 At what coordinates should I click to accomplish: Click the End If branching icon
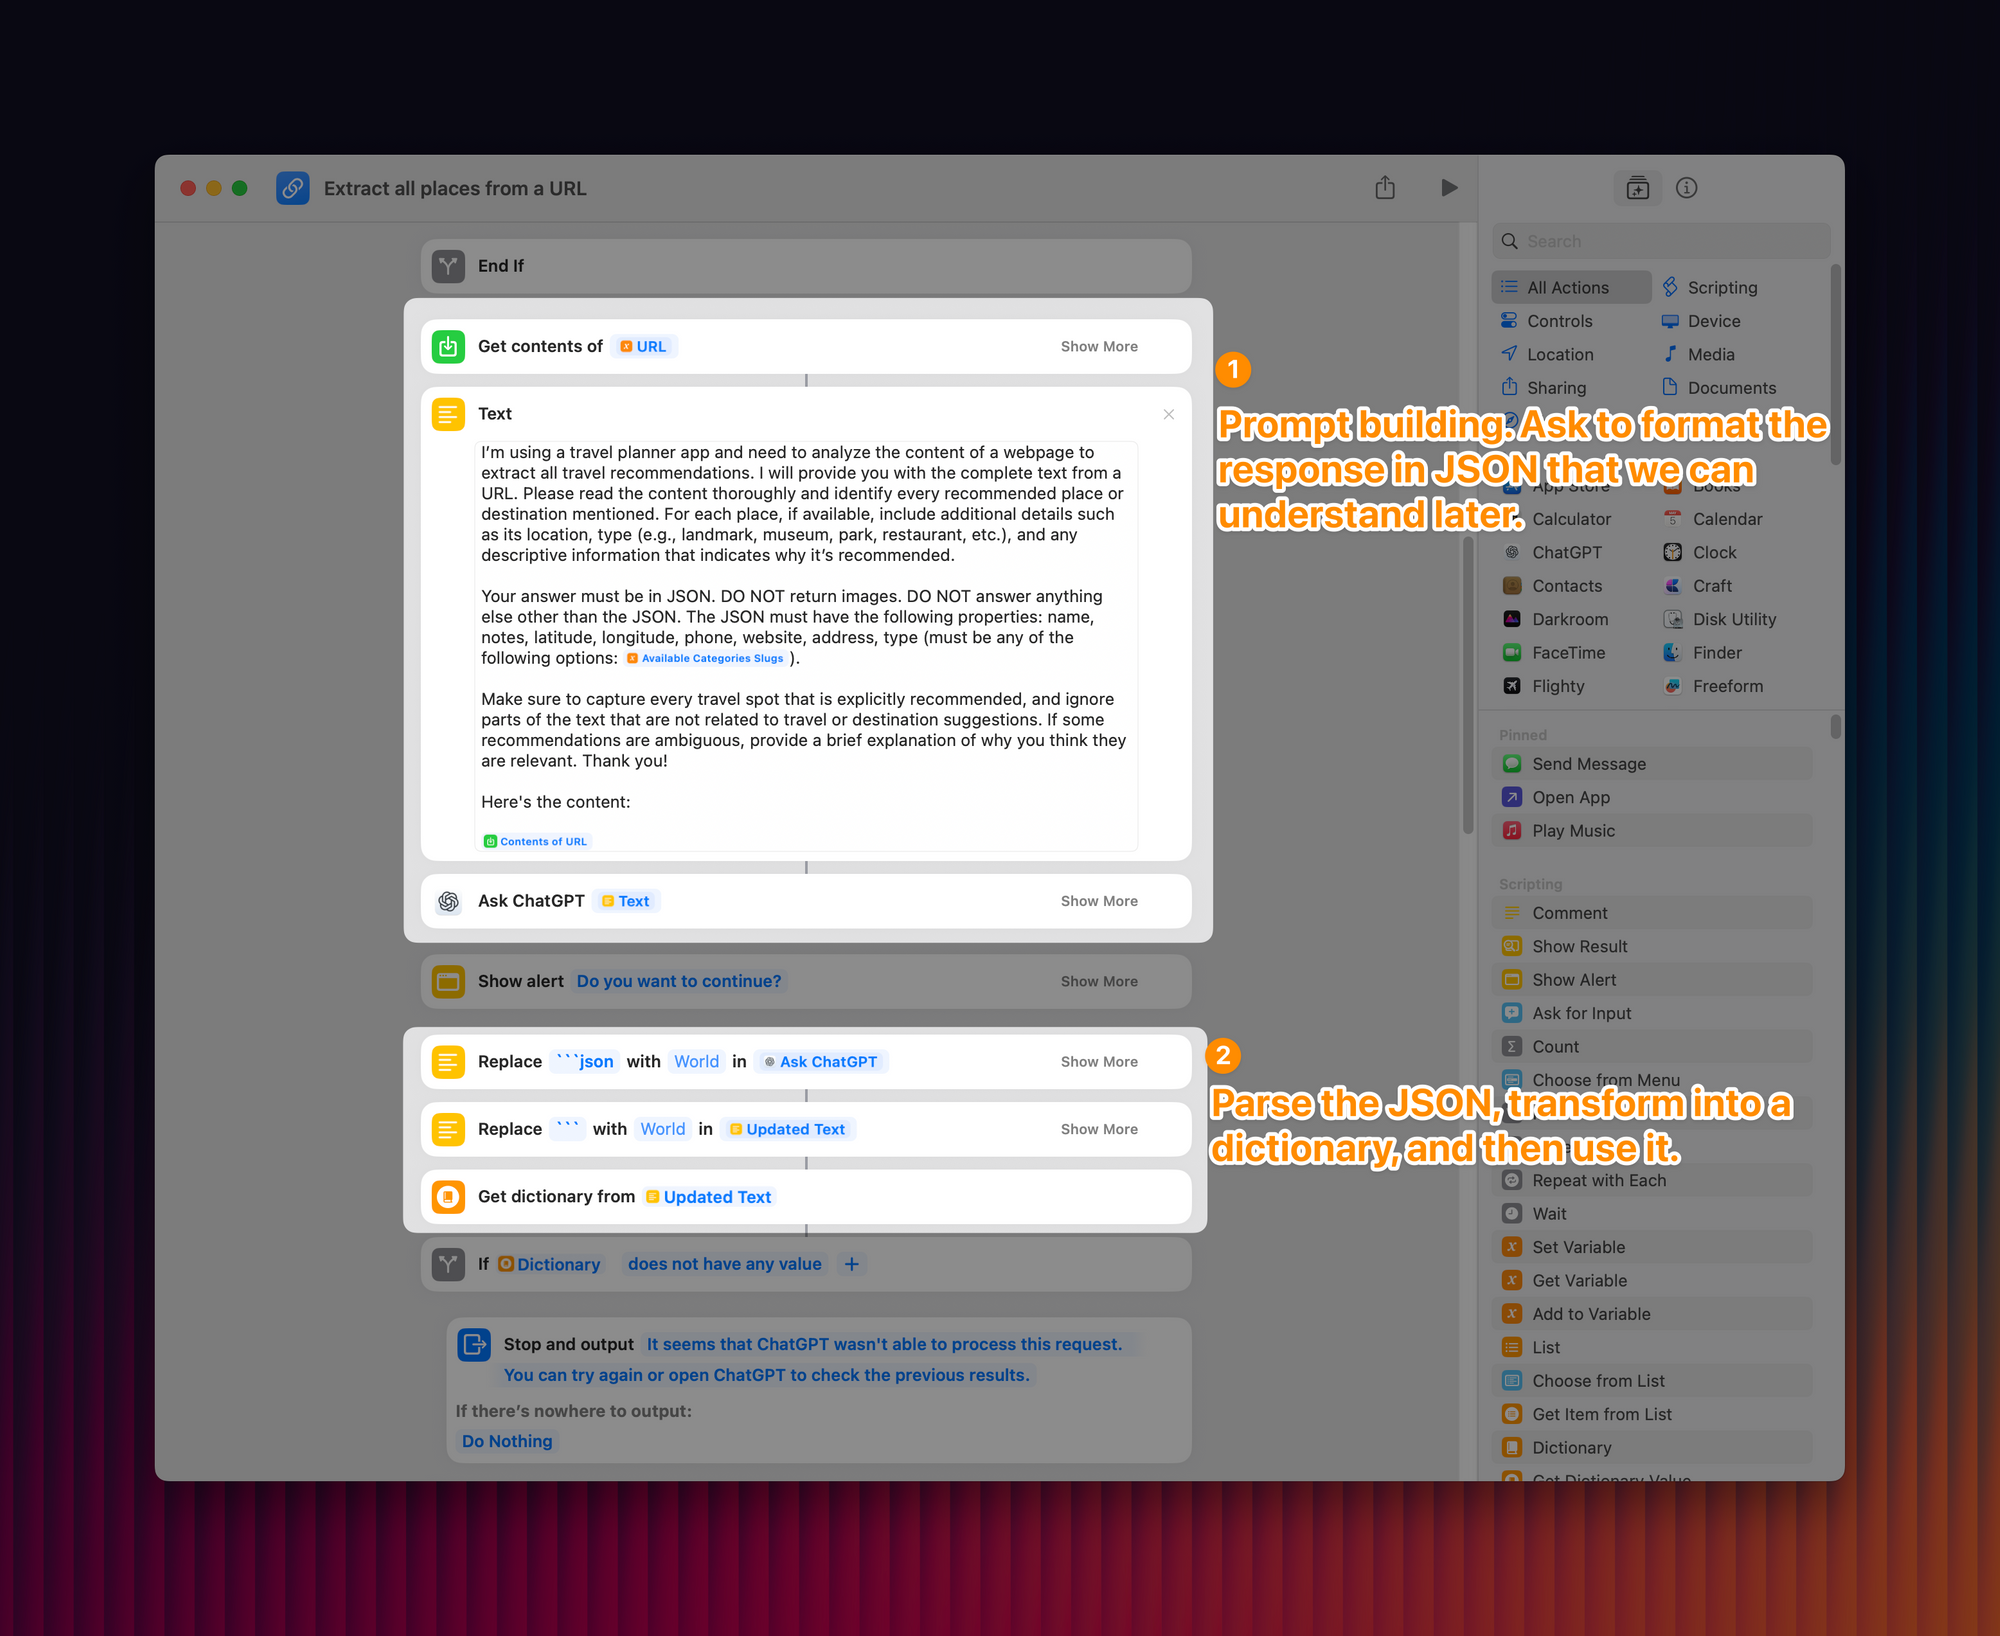448,266
